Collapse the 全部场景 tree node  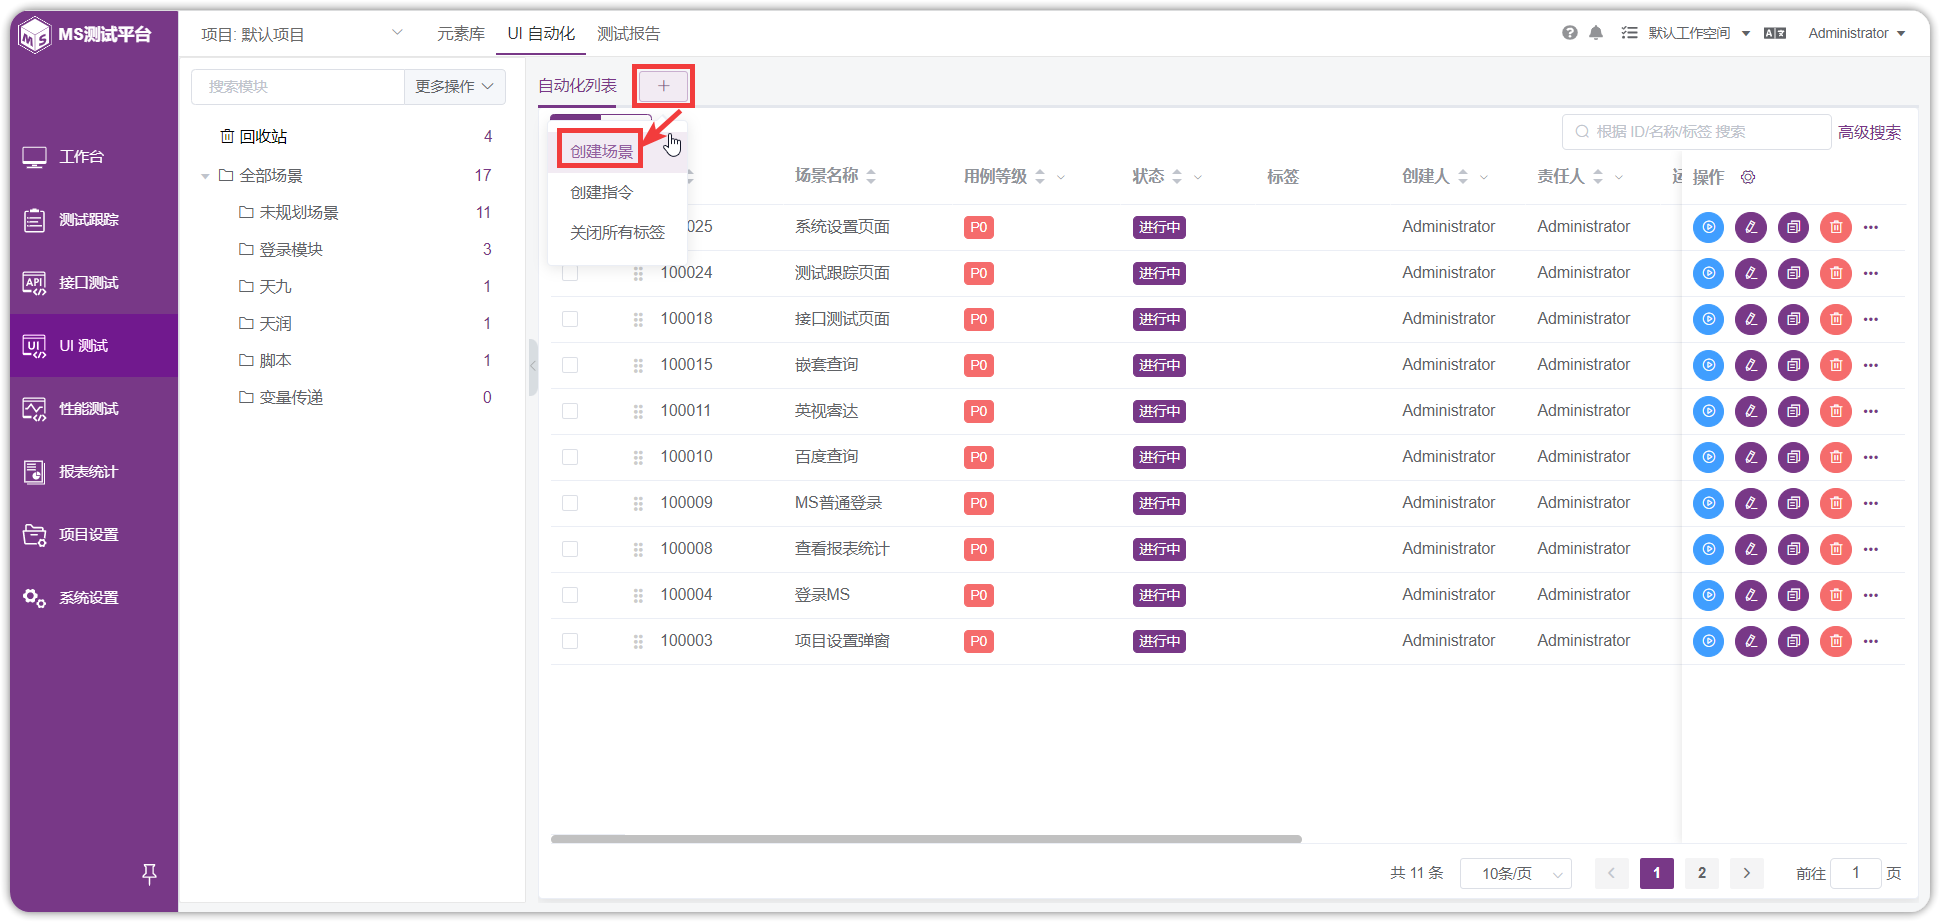pyautogui.click(x=205, y=176)
